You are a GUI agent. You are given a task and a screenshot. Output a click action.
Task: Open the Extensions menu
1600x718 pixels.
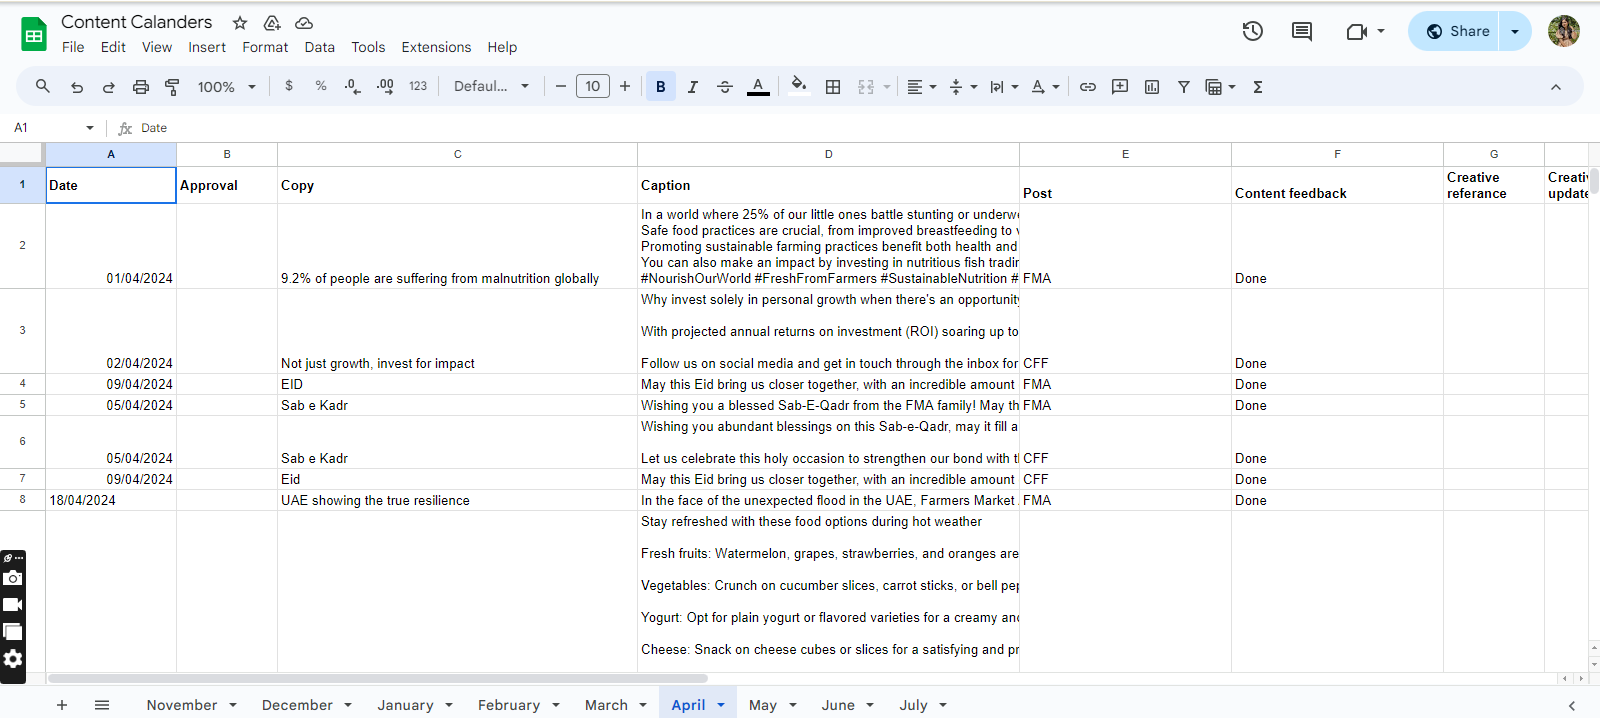point(436,47)
